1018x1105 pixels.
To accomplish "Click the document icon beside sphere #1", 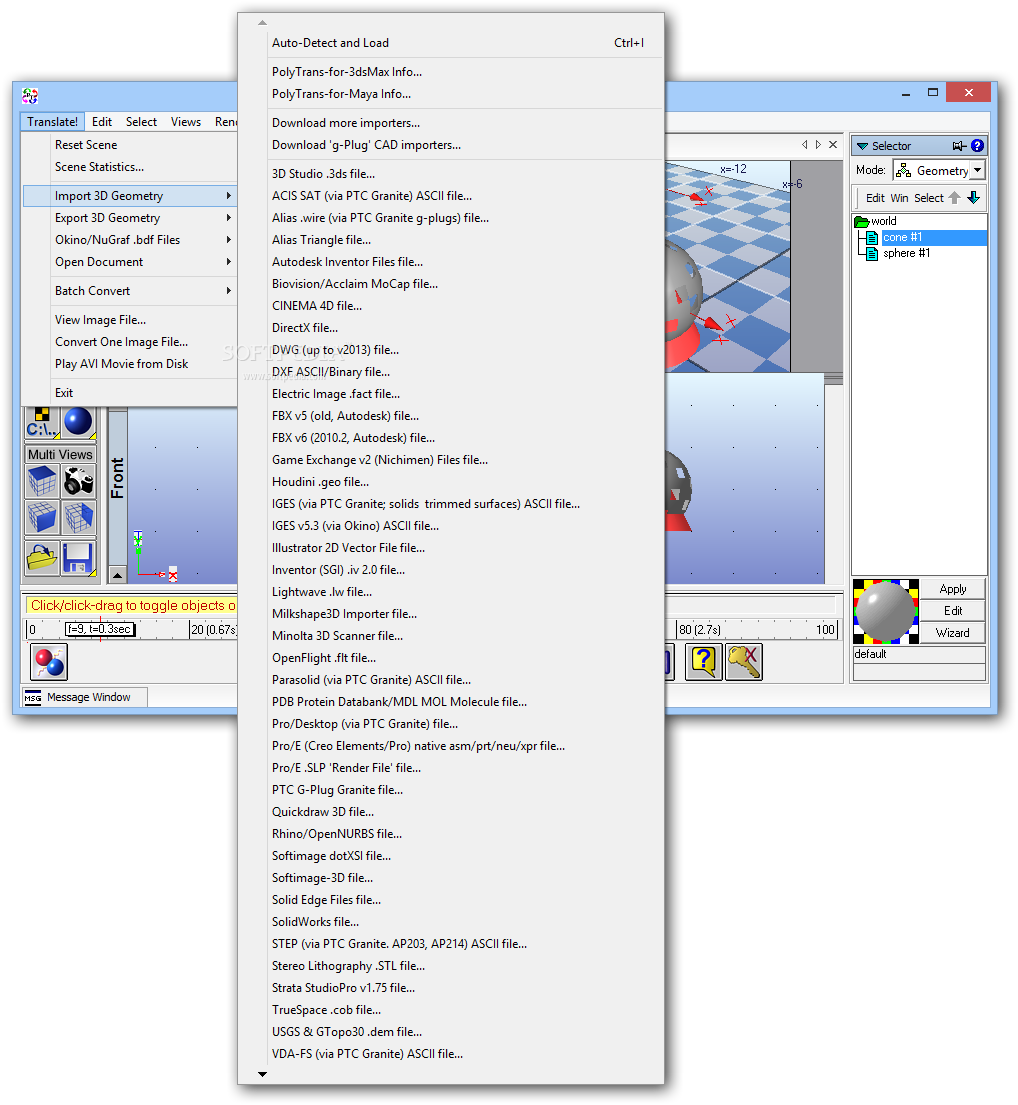I will pos(872,253).
